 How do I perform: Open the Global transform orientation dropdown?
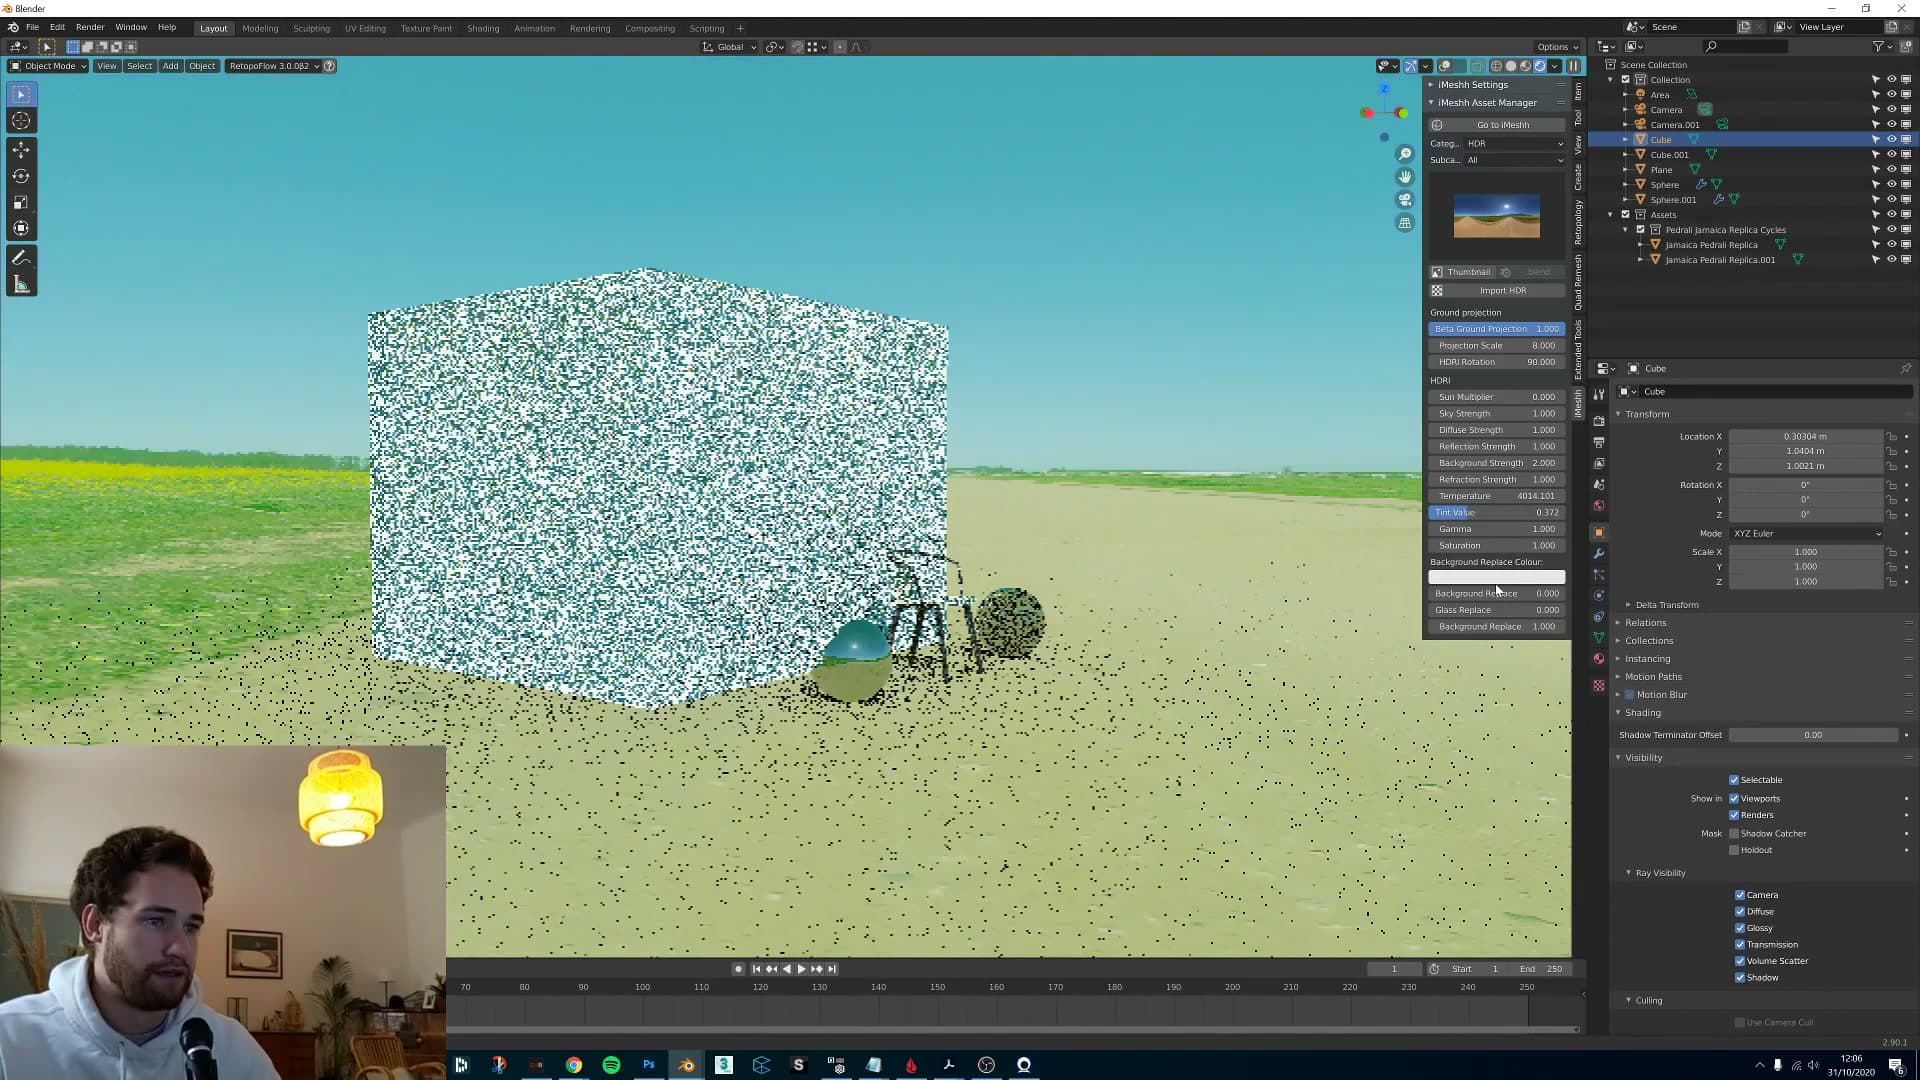point(730,47)
